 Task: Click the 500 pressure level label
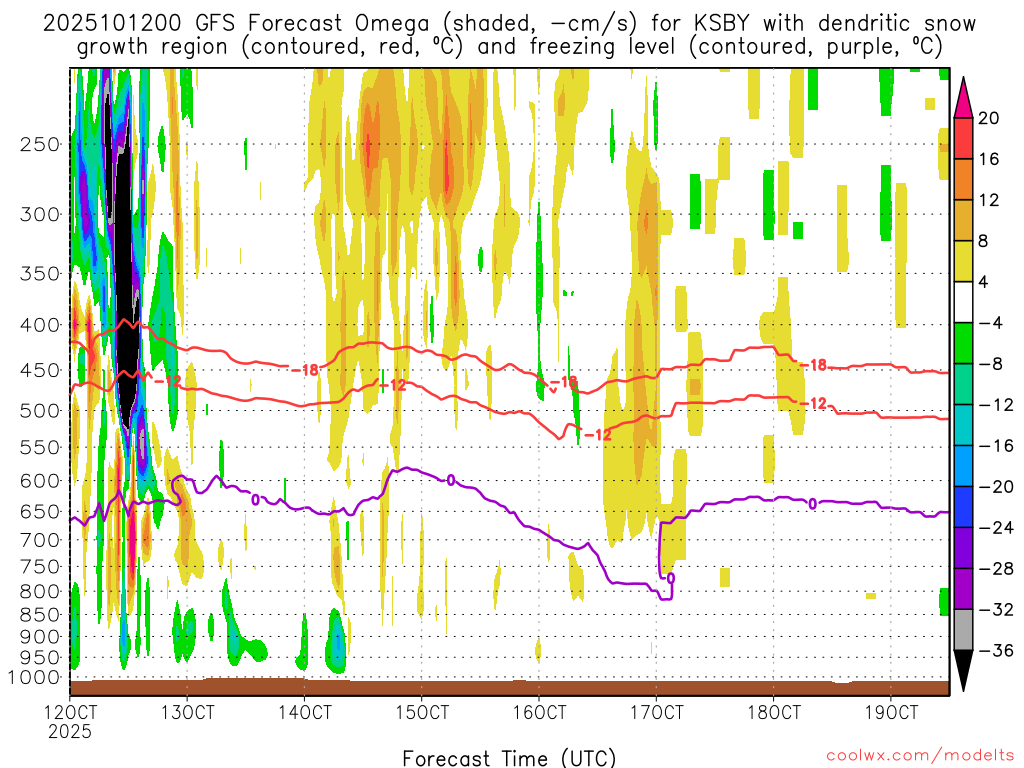[40, 411]
